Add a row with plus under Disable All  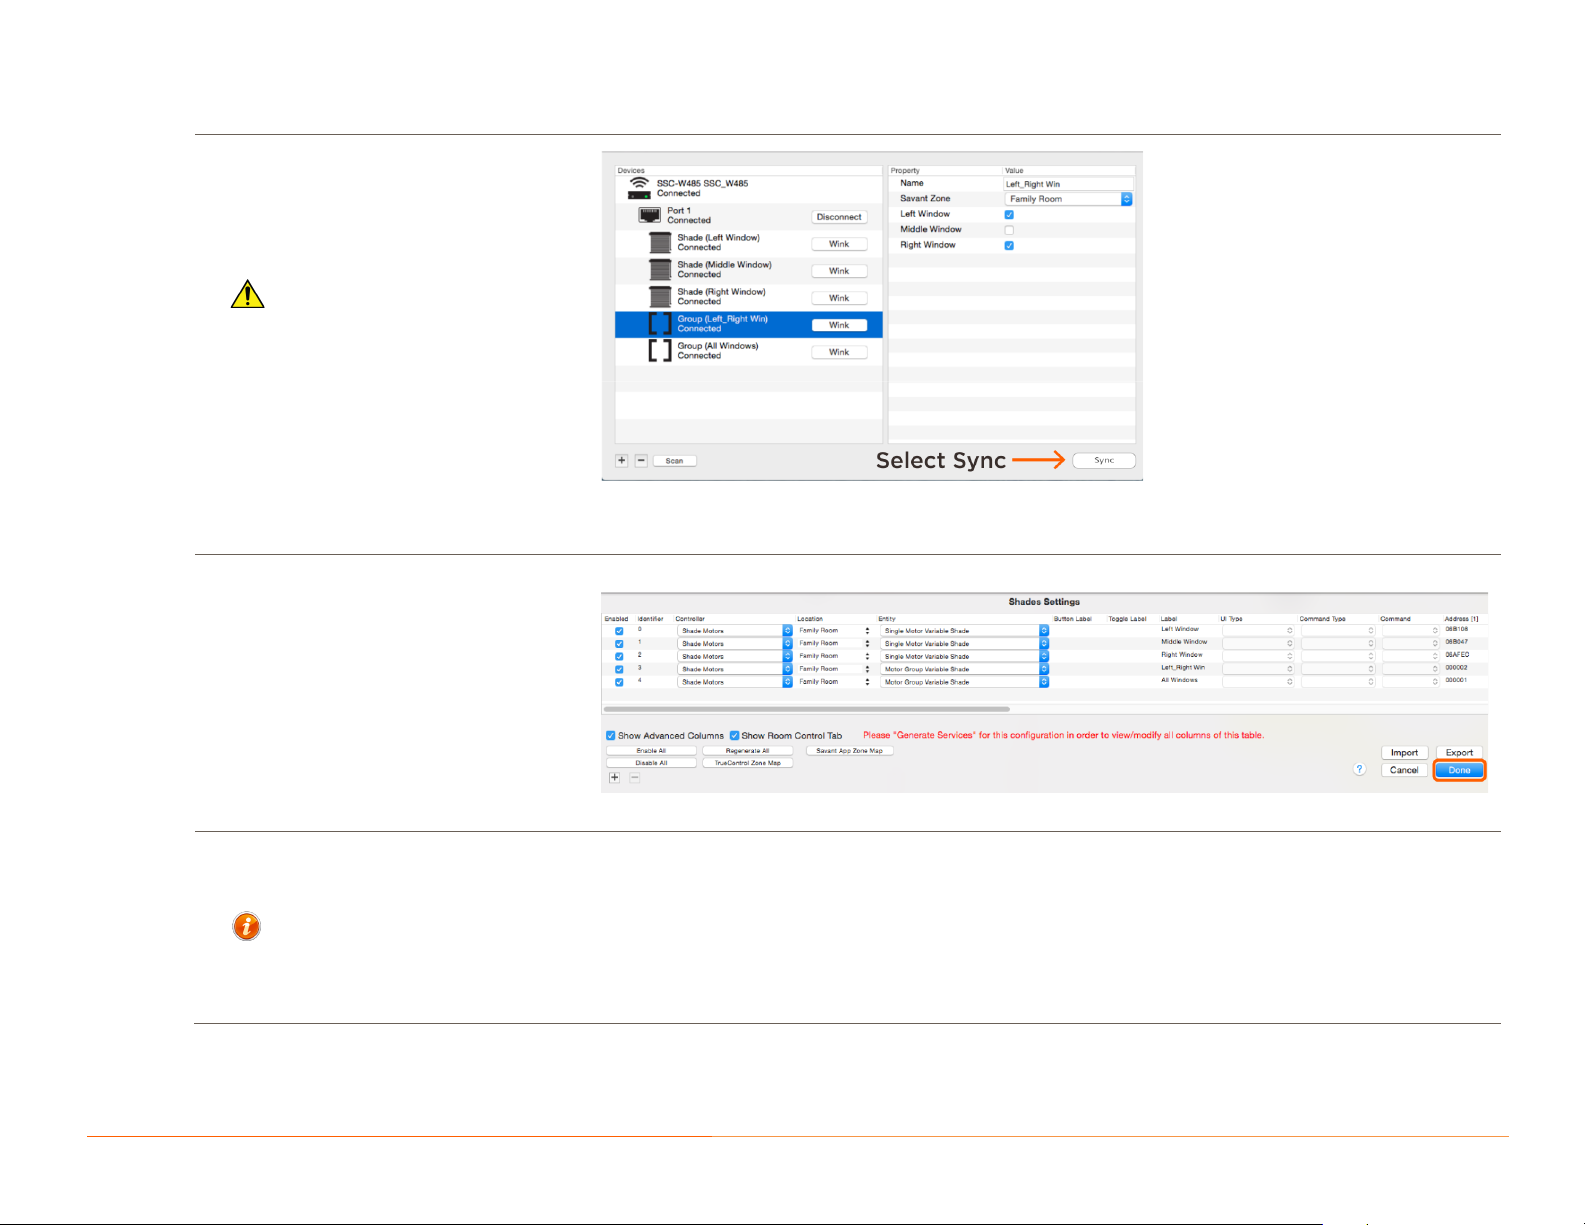[615, 777]
